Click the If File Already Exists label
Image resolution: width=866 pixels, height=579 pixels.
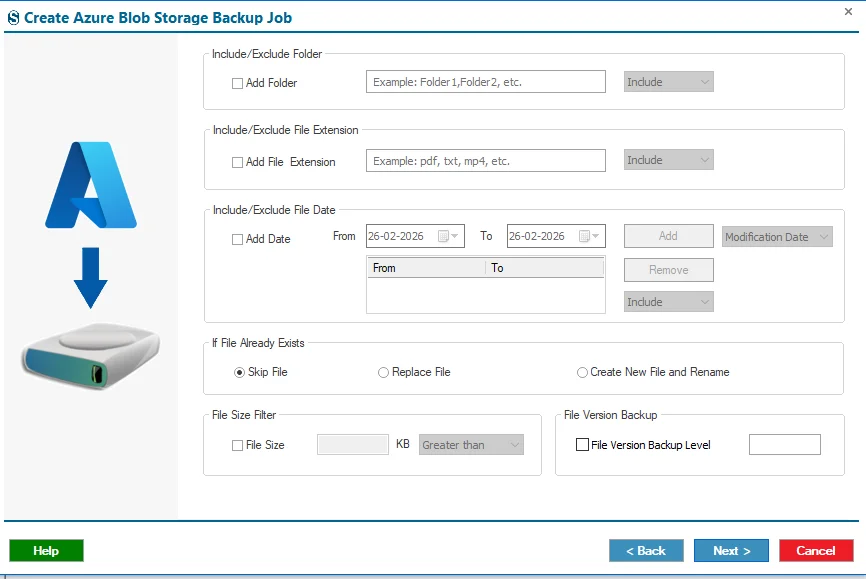(x=258, y=343)
